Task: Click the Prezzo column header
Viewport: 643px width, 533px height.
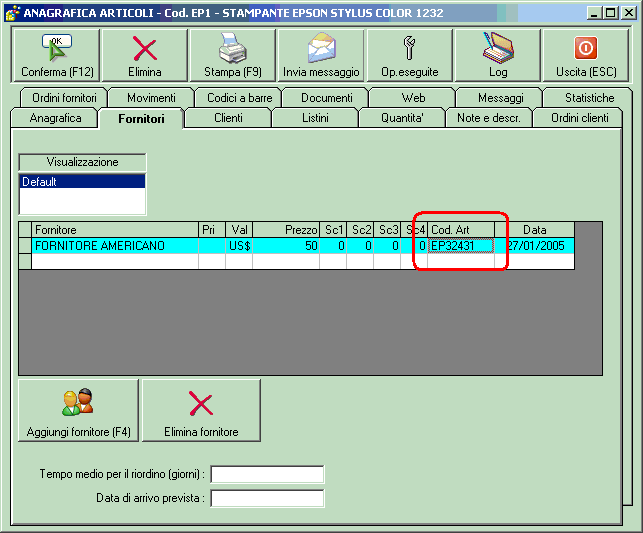Action: [x=286, y=230]
